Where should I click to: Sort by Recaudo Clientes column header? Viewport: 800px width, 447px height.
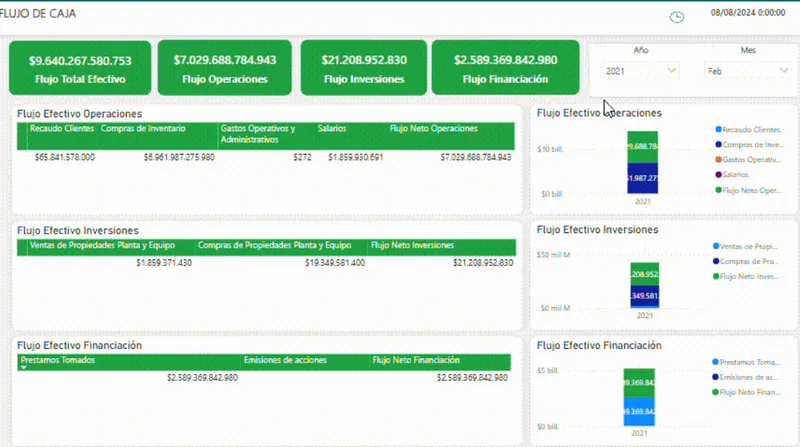click(x=62, y=129)
